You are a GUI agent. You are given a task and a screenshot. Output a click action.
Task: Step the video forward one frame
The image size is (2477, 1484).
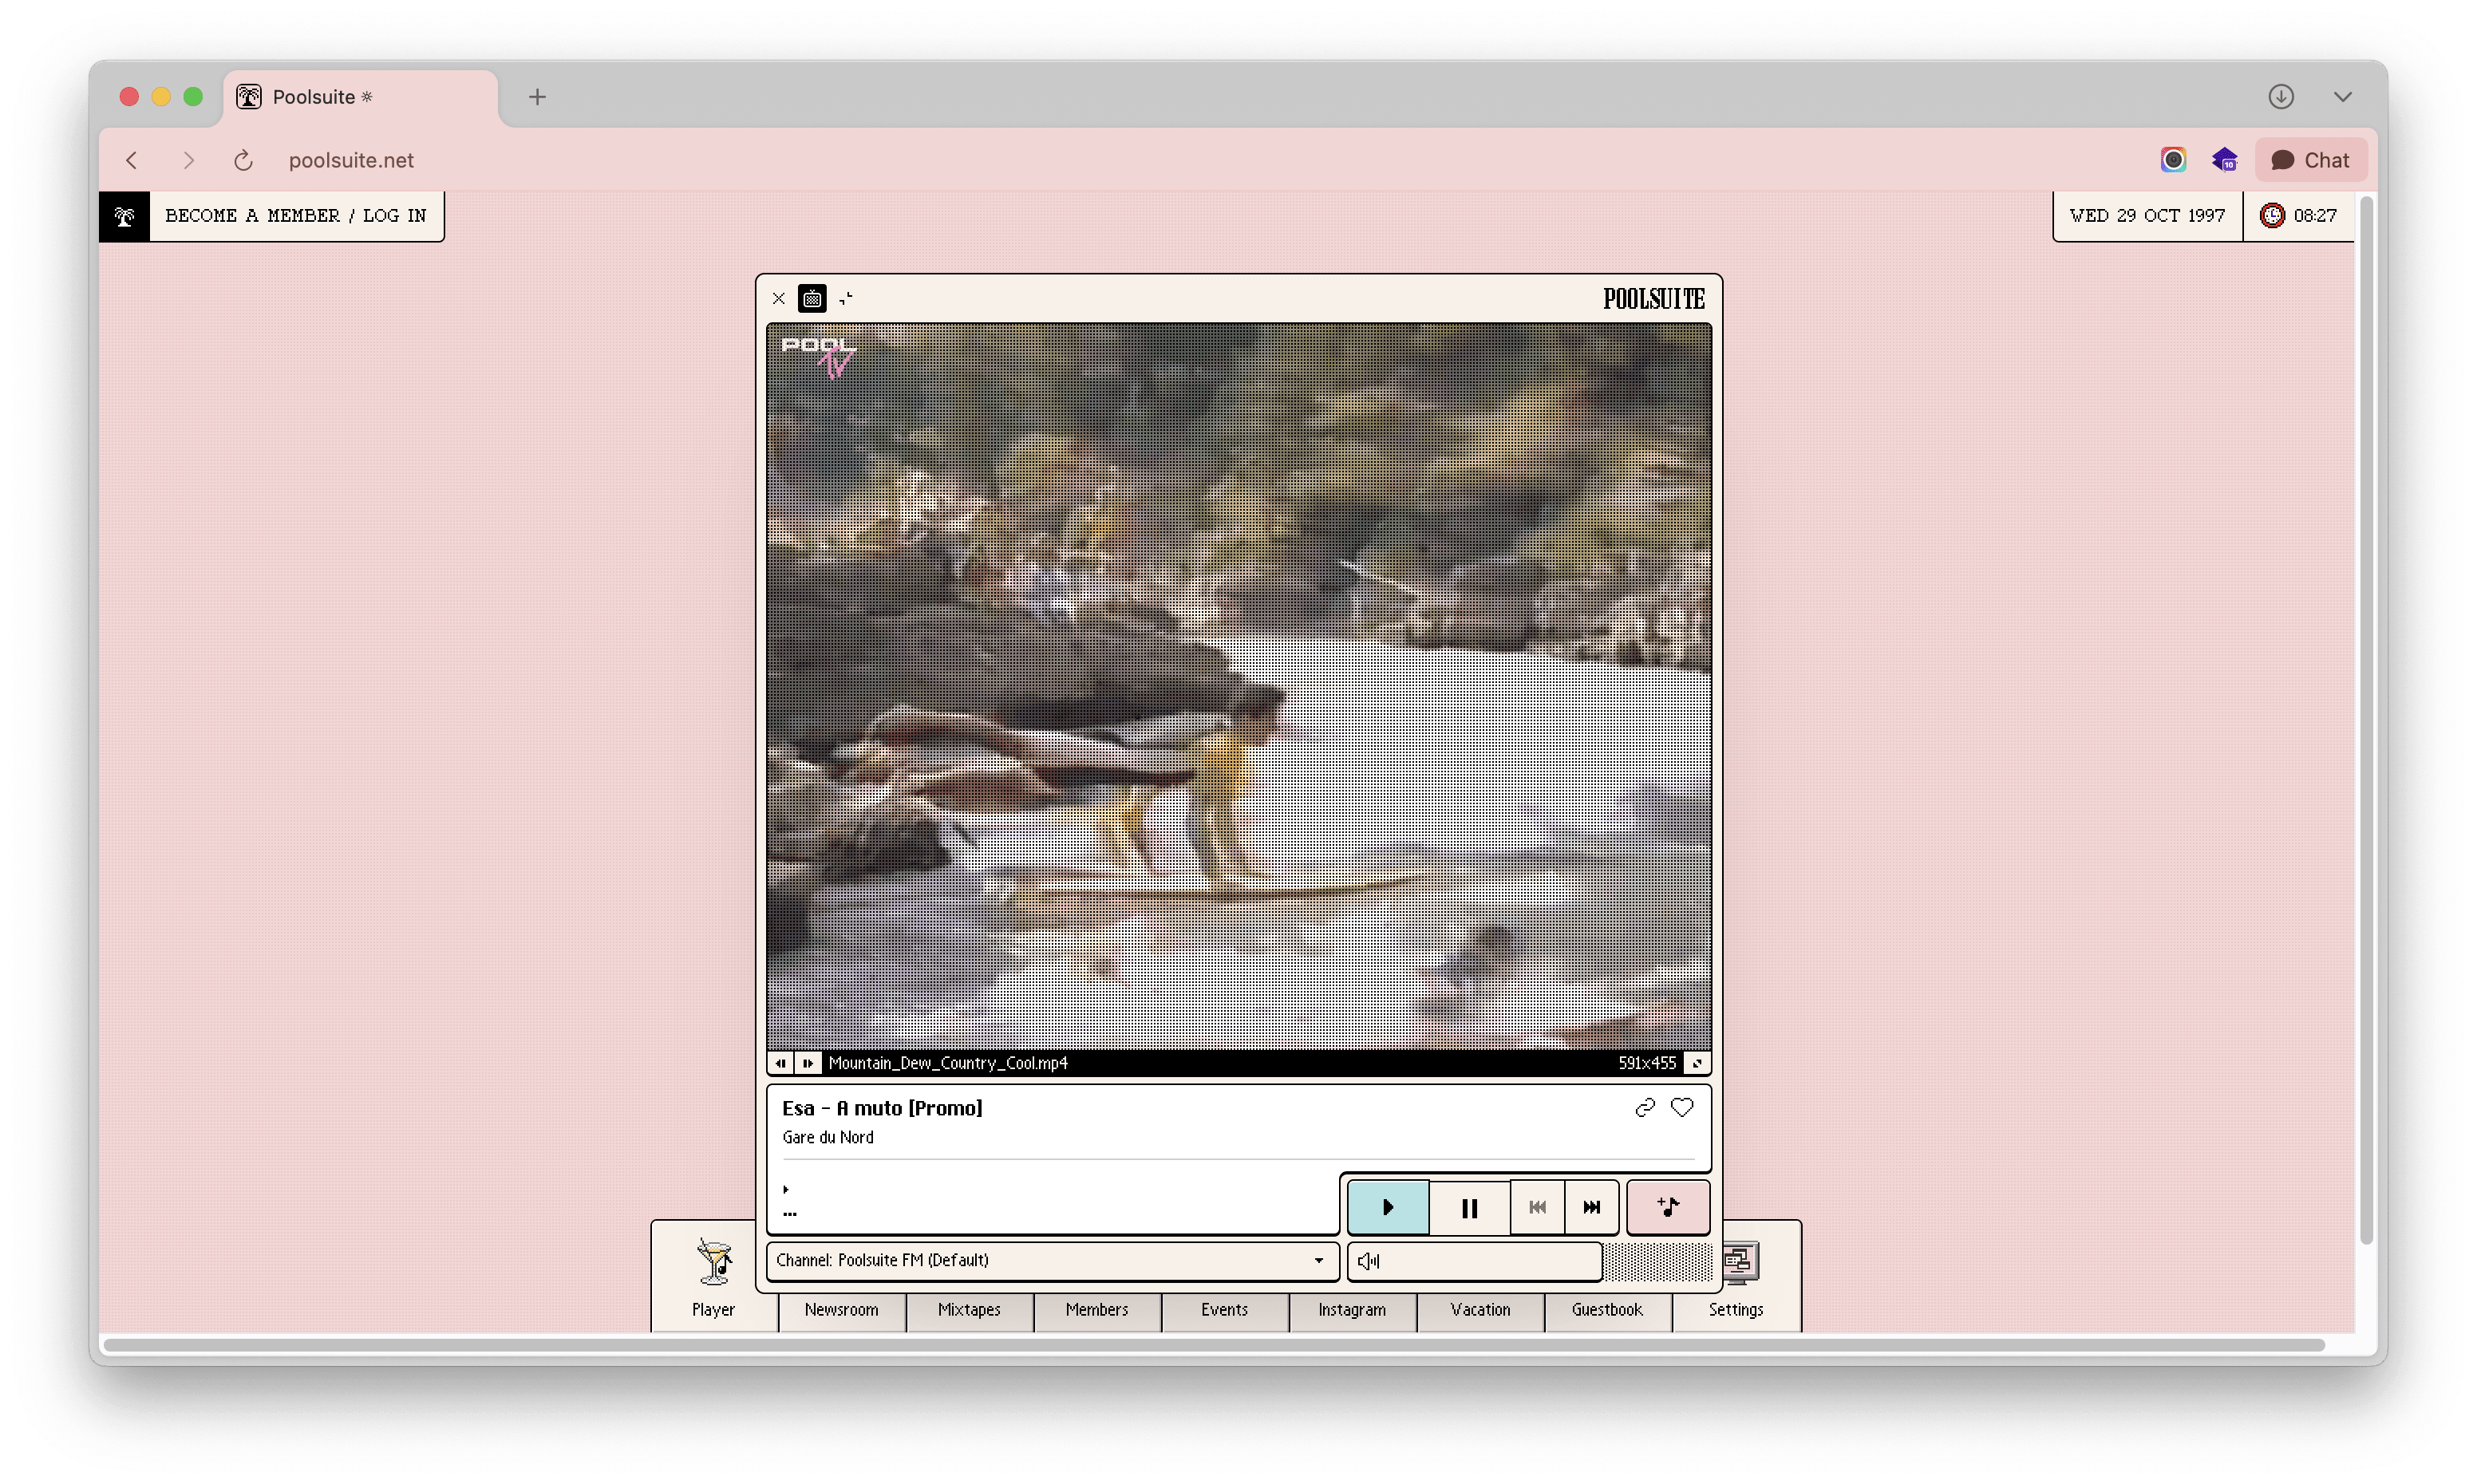(807, 1062)
